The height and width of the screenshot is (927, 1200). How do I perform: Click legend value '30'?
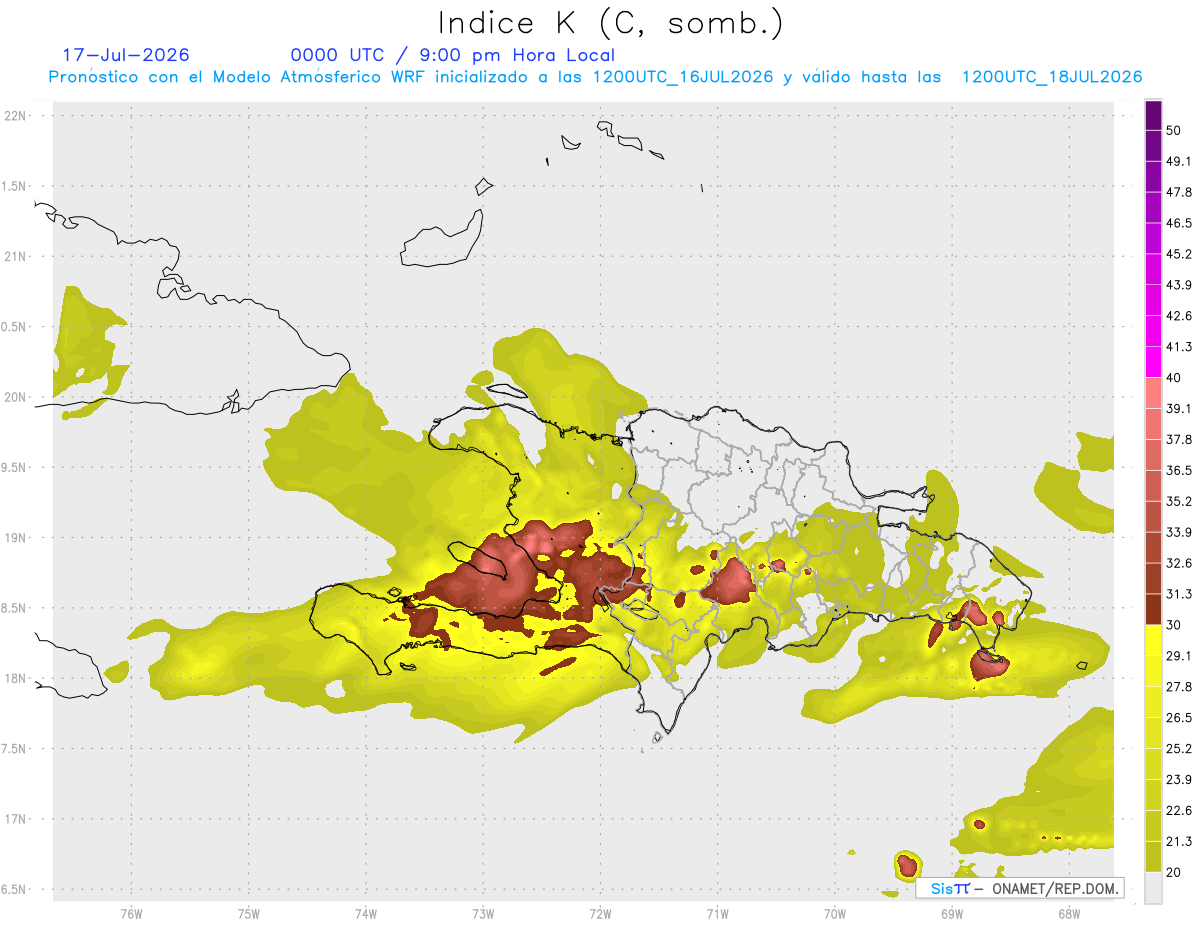tap(1174, 625)
